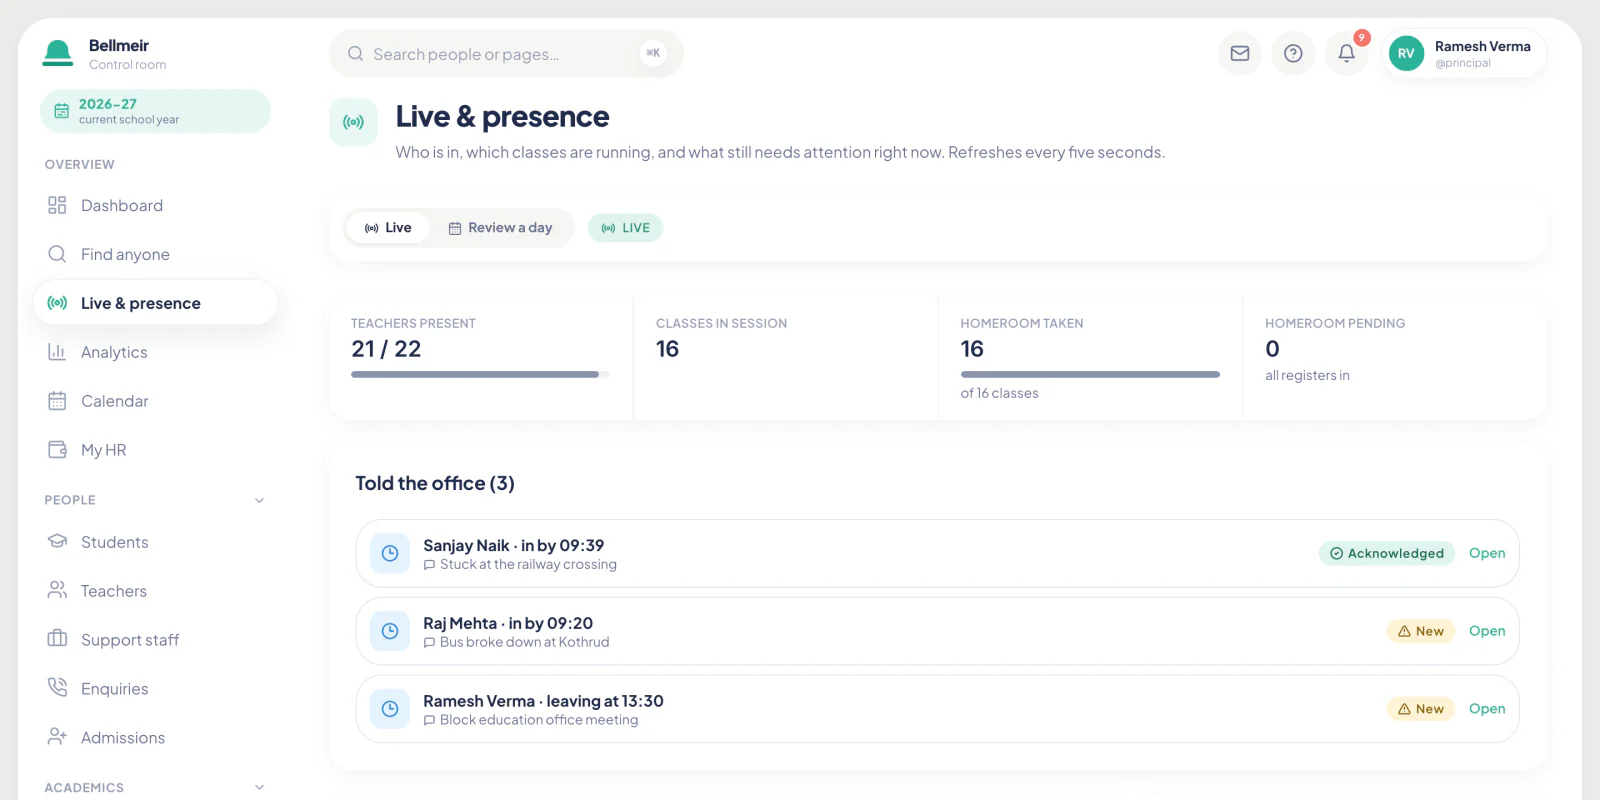Click the Enquiries phone icon
The image size is (1600, 800).
coord(57,689)
